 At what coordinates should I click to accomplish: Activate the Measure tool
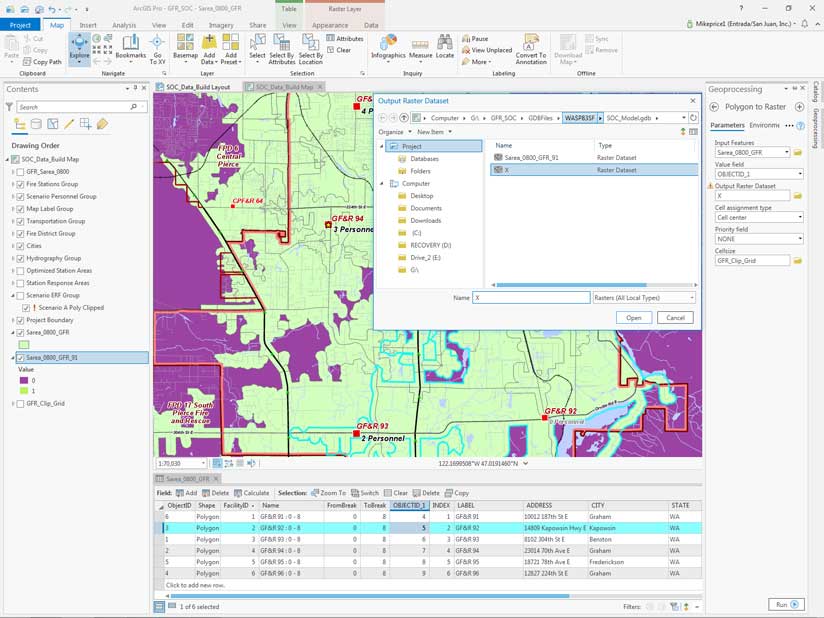pos(420,46)
